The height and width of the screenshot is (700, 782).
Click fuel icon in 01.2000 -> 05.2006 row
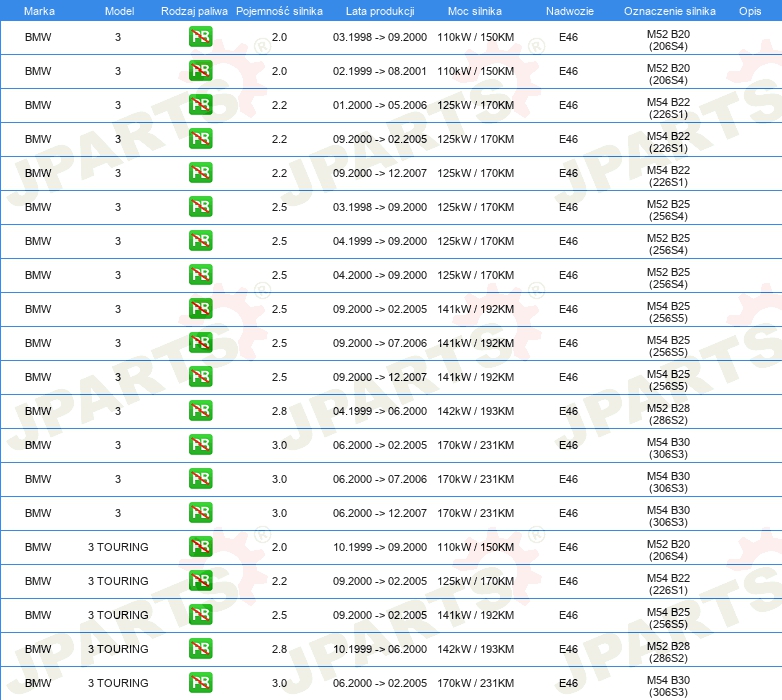[x=200, y=105]
